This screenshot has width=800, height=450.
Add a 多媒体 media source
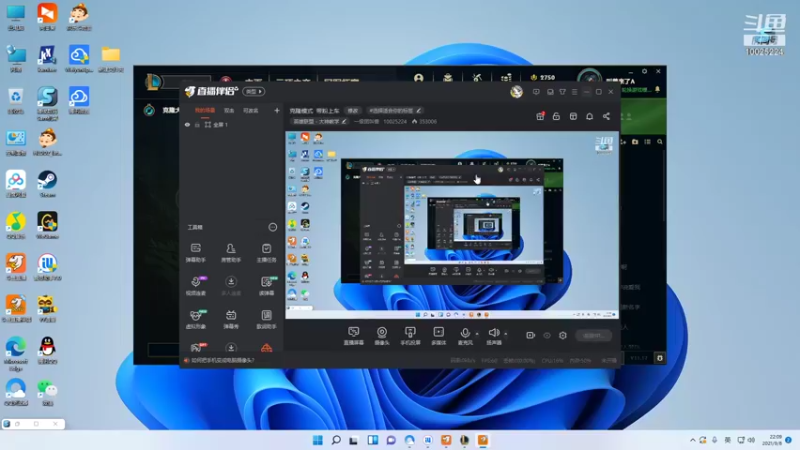click(438, 336)
